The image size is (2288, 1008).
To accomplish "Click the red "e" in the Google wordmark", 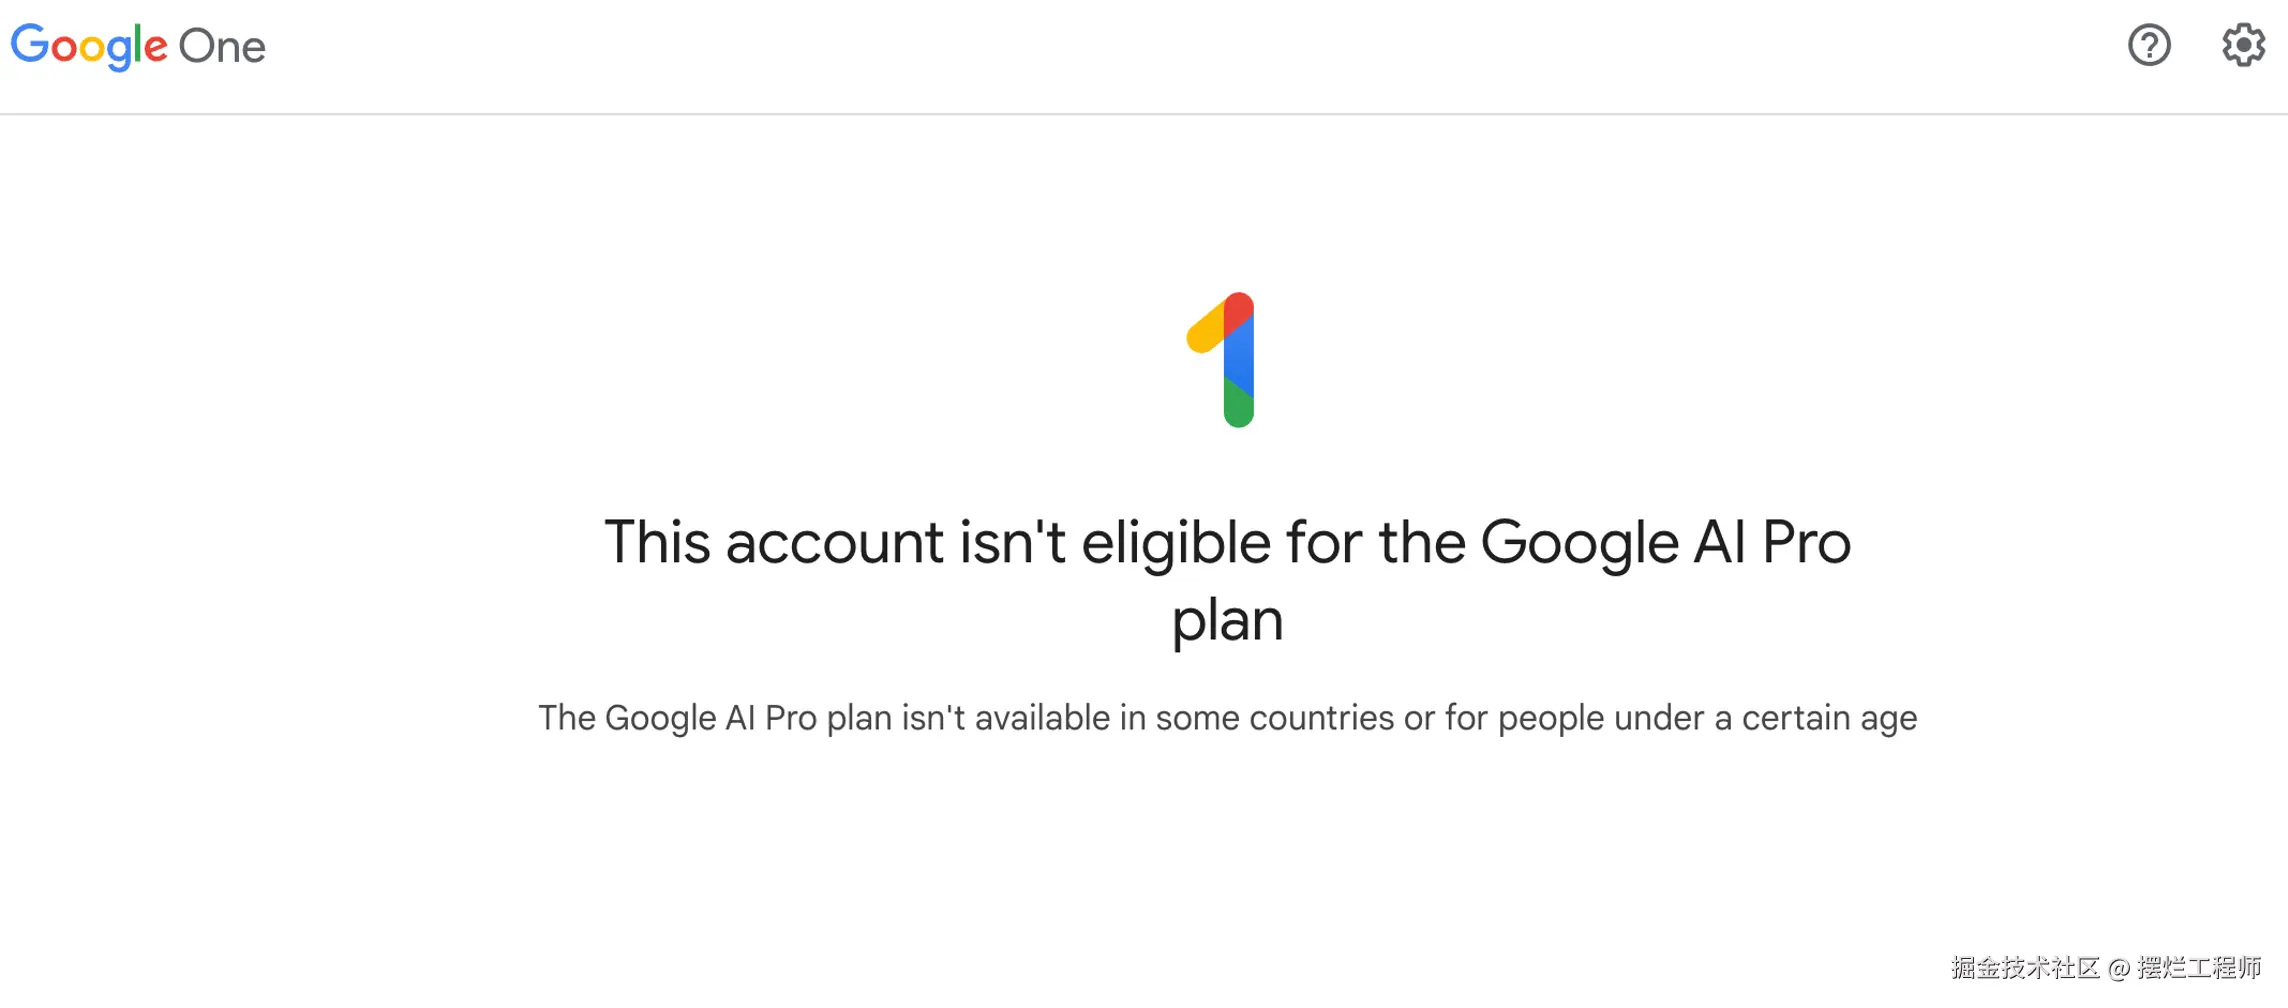I will 155,48.
